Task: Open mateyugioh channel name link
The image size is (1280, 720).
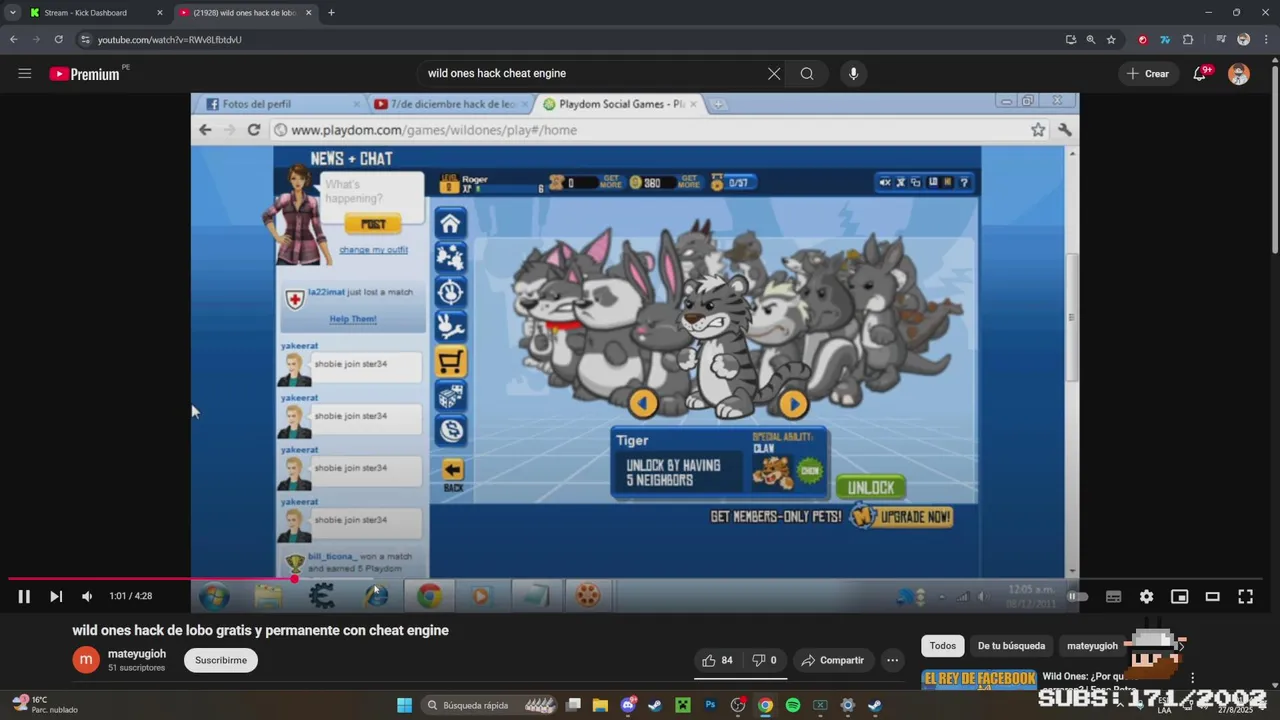Action: [x=137, y=654]
